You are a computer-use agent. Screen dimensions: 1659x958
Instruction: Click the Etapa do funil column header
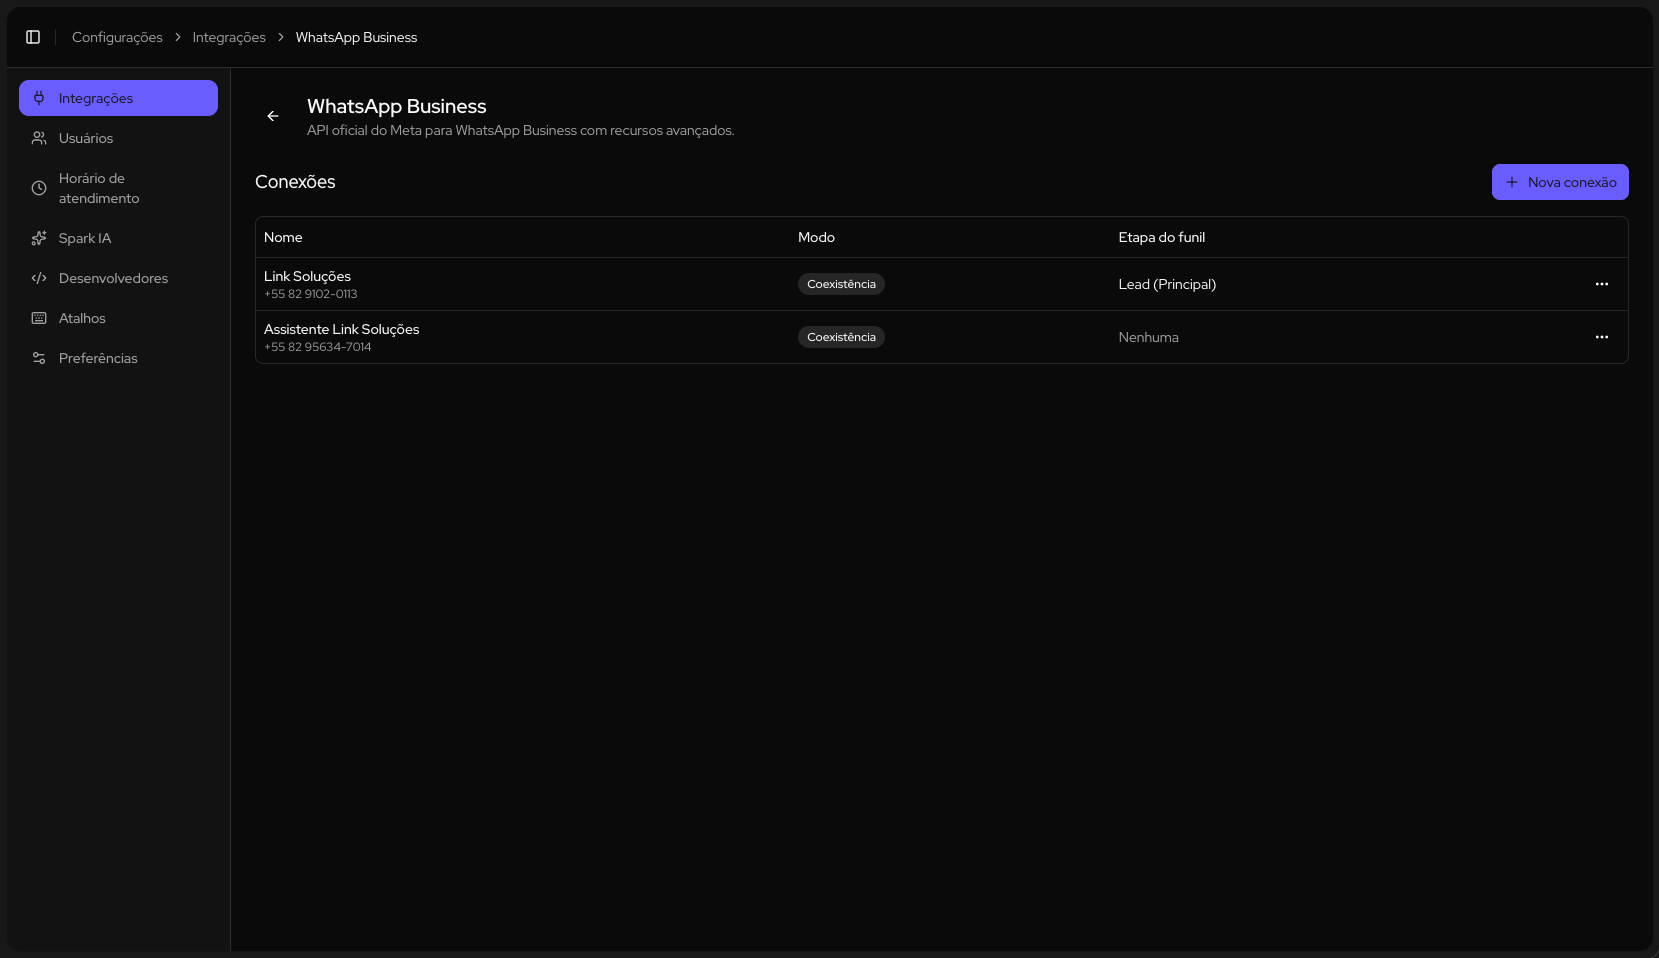1161,237
